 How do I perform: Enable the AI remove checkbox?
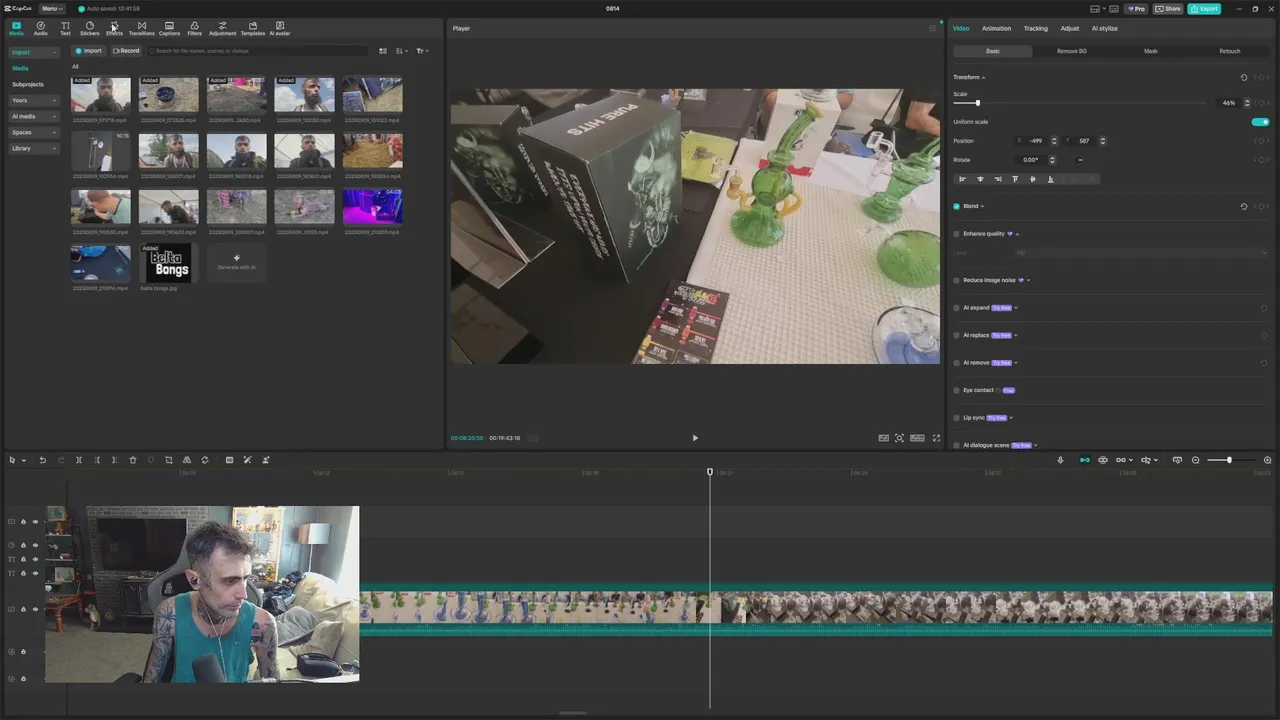point(956,363)
